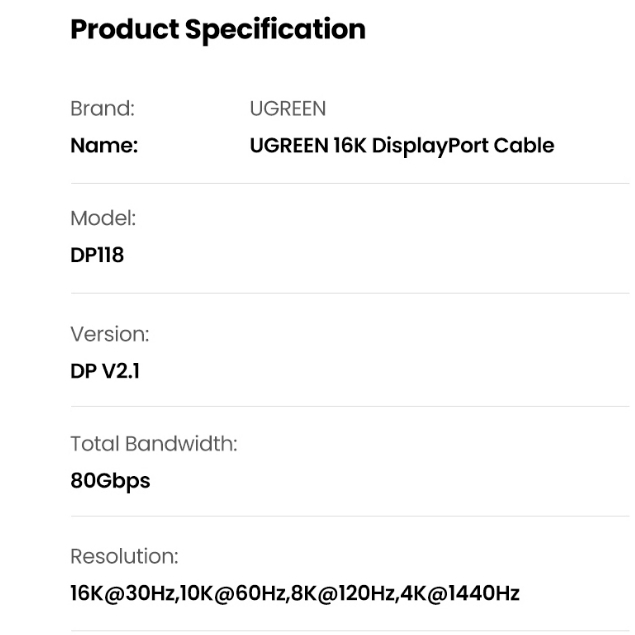Screen dimensions: 635x635
Task: Click the Model: field label
Action: click(103, 218)
